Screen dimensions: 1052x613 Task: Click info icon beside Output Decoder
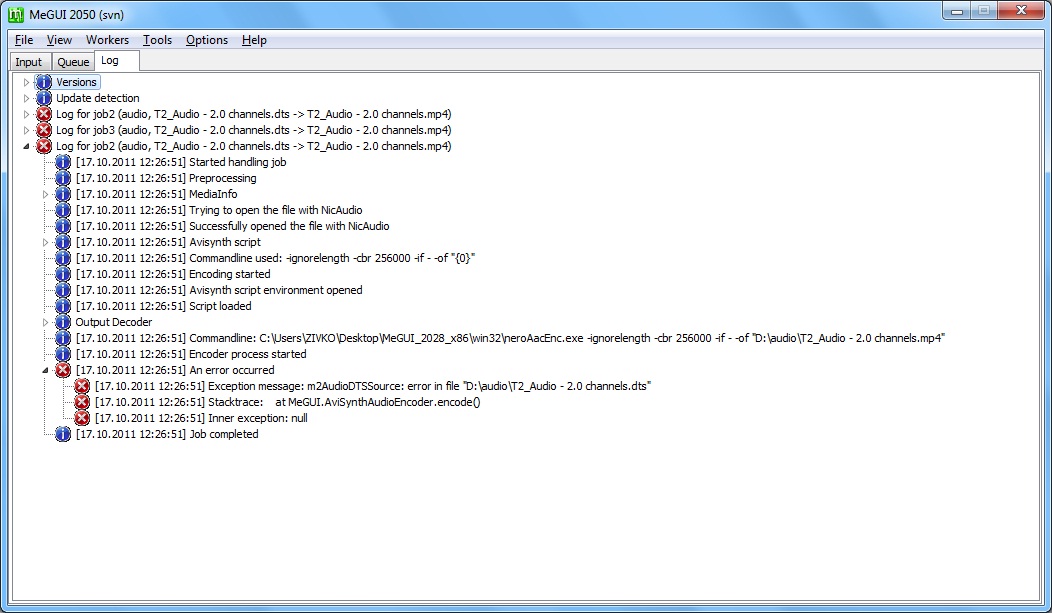coord(62,322)
